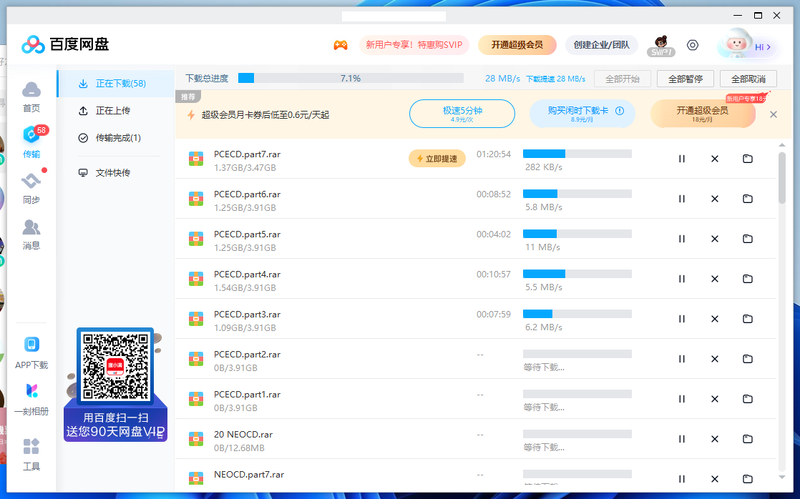The width and height of the screenshot is (800, 499).
Task: Click the 创建企业/团队 button
Action: [602, 45]
